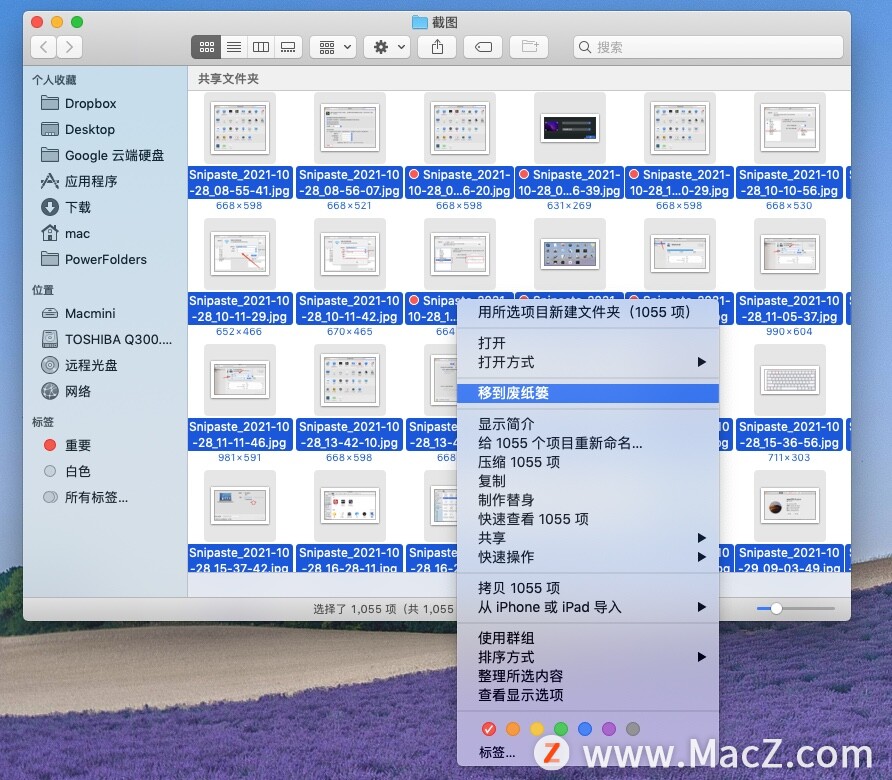Open the group-by dropdown in toolbar
Image resolution: width=892 pixels, height=780 pixels.
333,47
